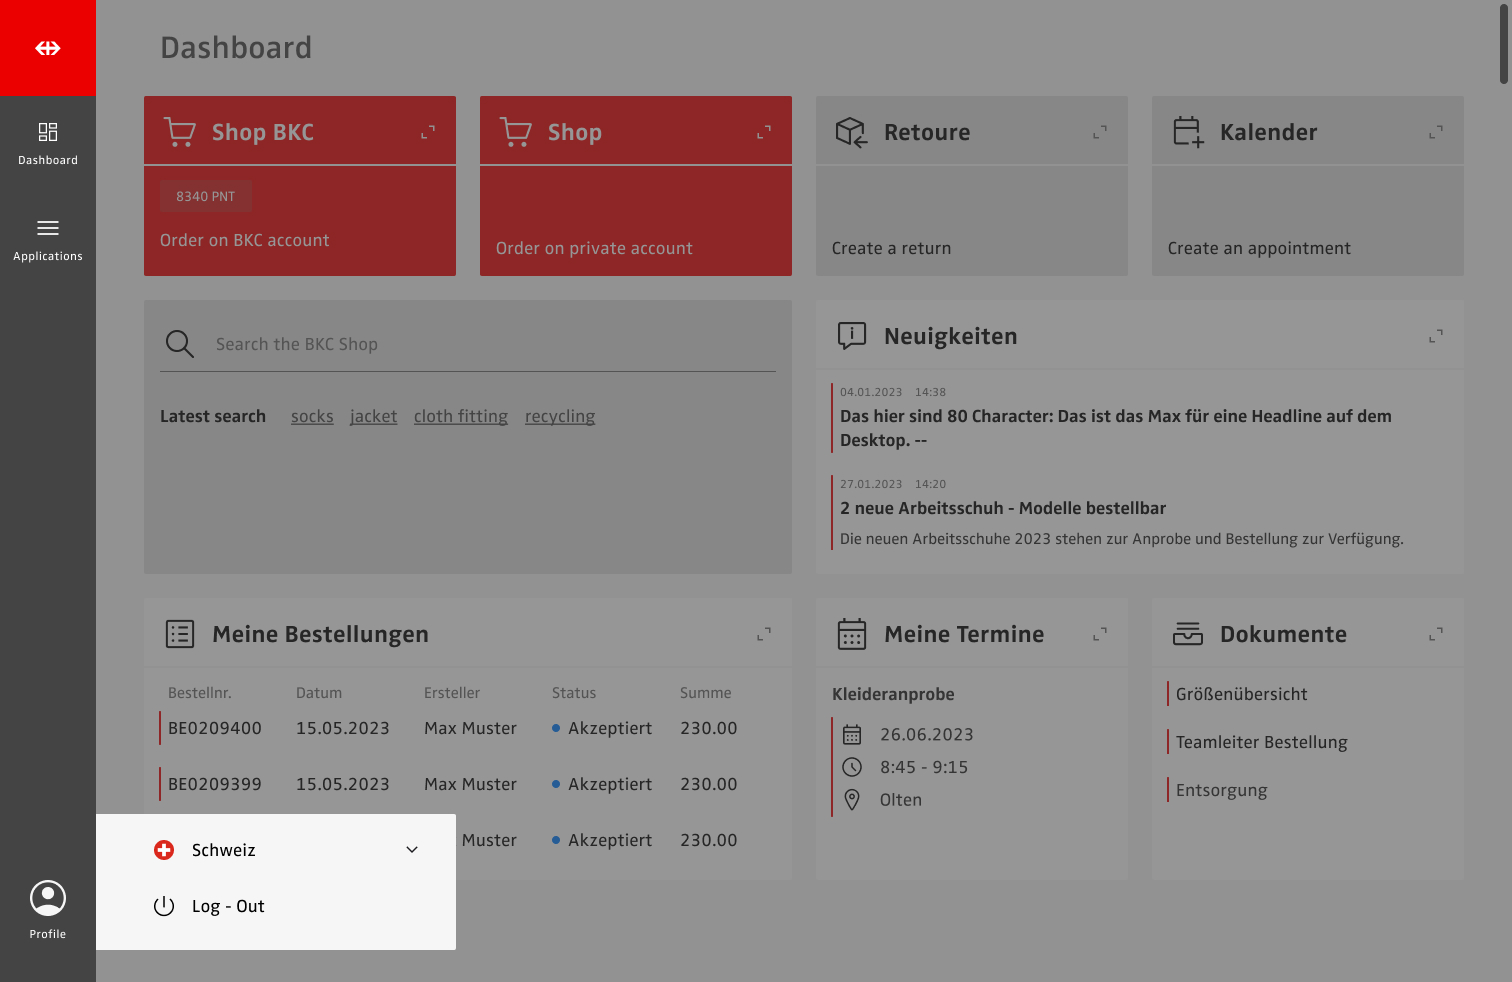Viewport: 1512px width, 982px height.
Task: Expand the Neuigkeiten panel
Action: pos(1436,336)
